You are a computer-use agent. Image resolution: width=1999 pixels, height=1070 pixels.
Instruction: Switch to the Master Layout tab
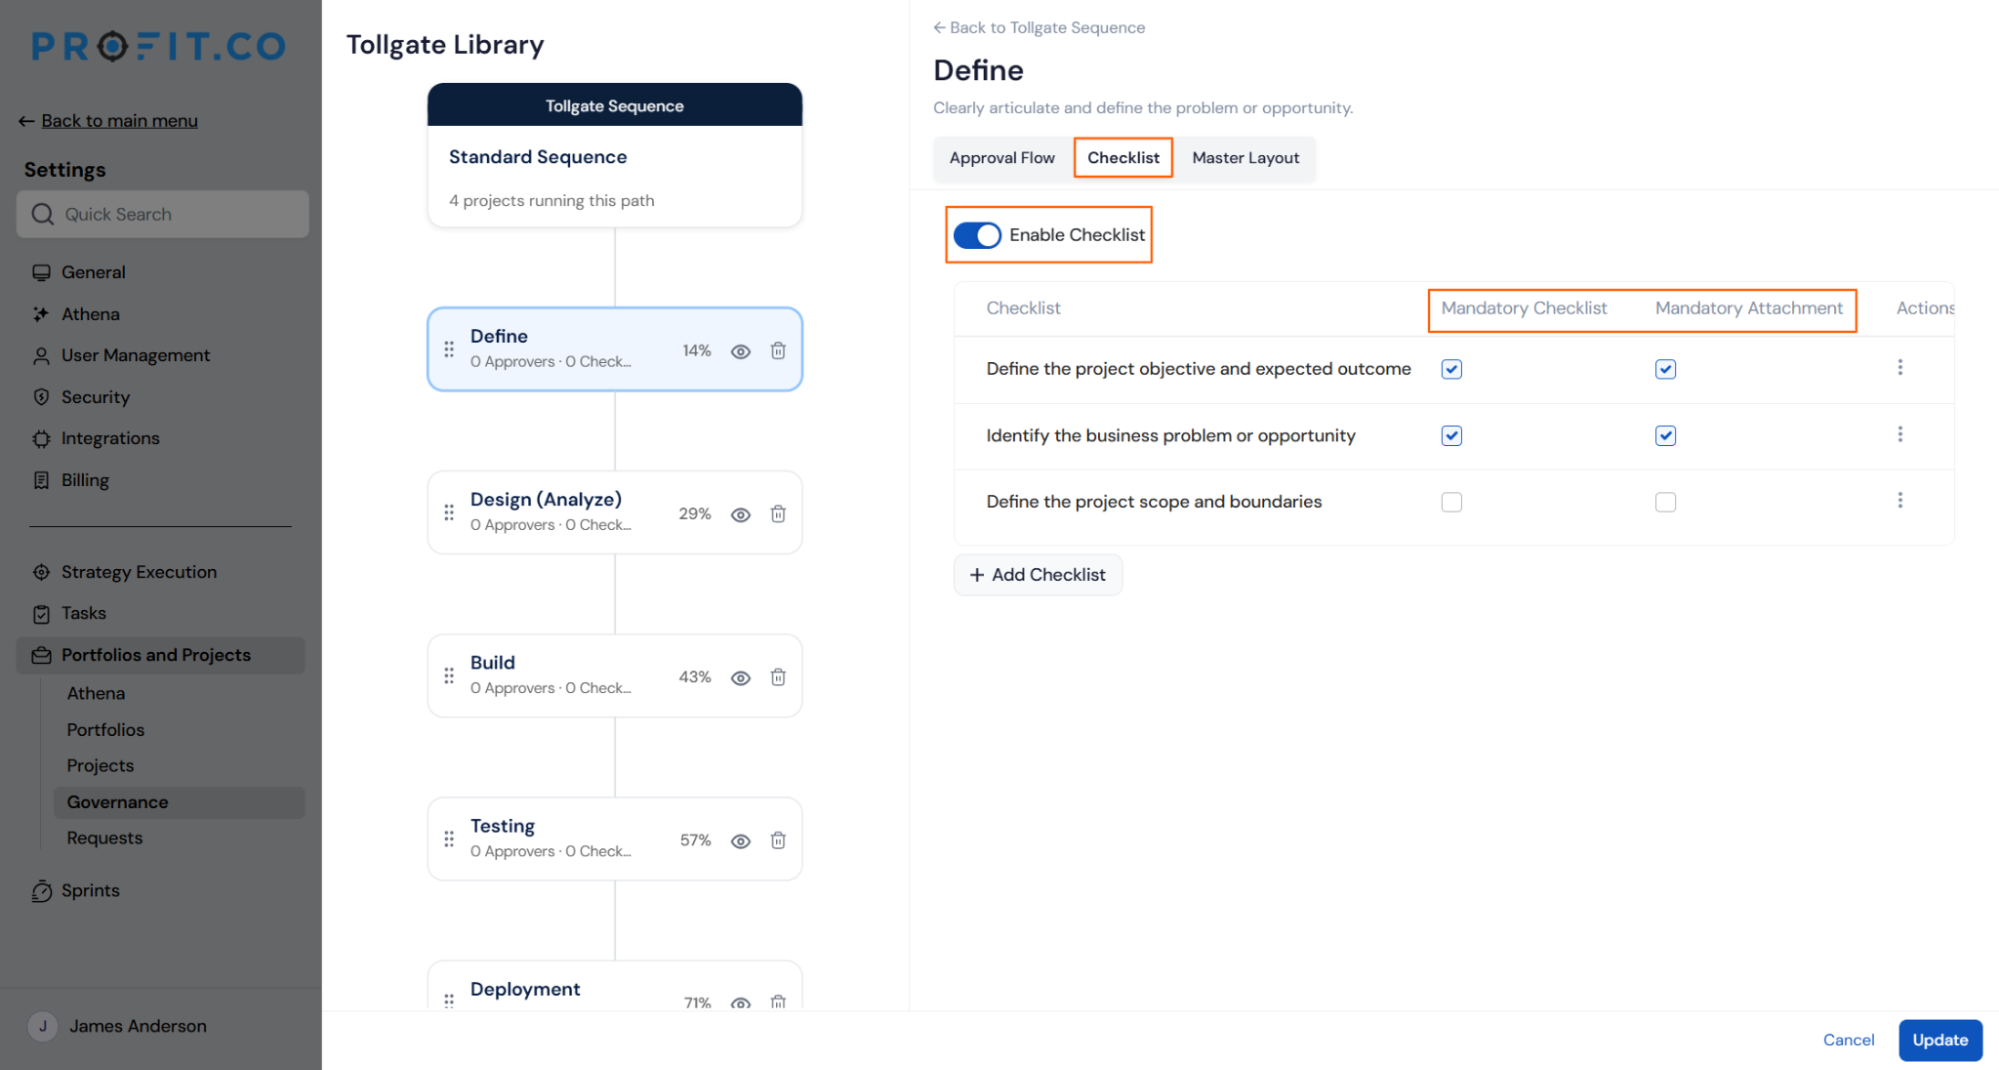coord(1245,158)
